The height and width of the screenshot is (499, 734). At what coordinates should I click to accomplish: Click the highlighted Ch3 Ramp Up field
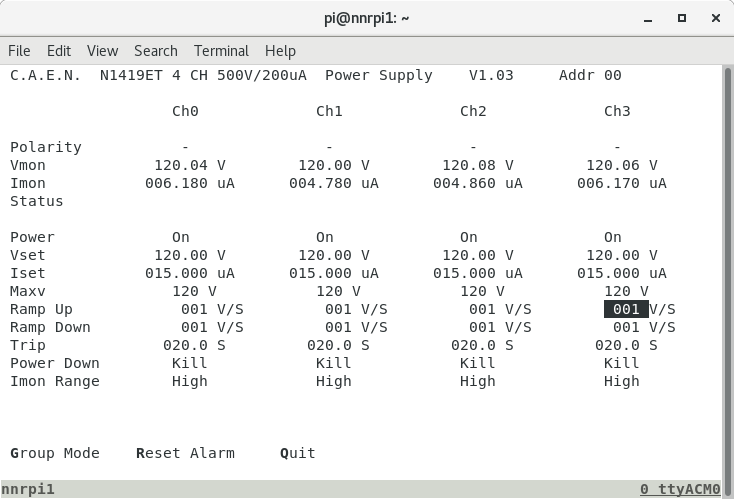coord(626,309)
